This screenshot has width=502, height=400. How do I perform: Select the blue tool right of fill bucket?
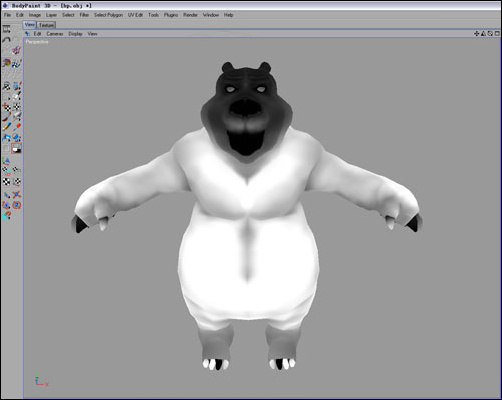(17, 138)
